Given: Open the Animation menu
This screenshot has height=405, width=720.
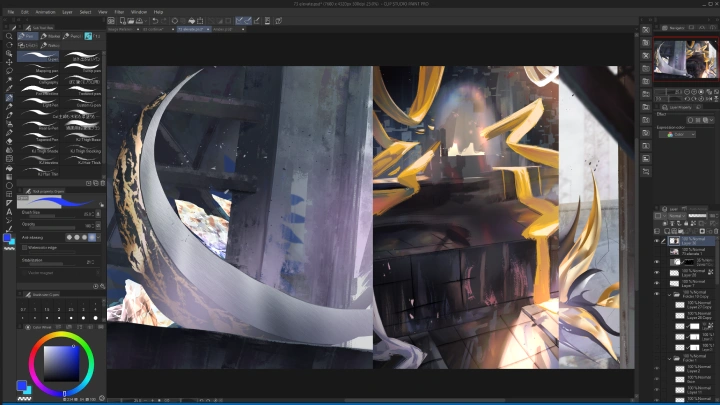Looking at the screenshot, I should 45,12.
